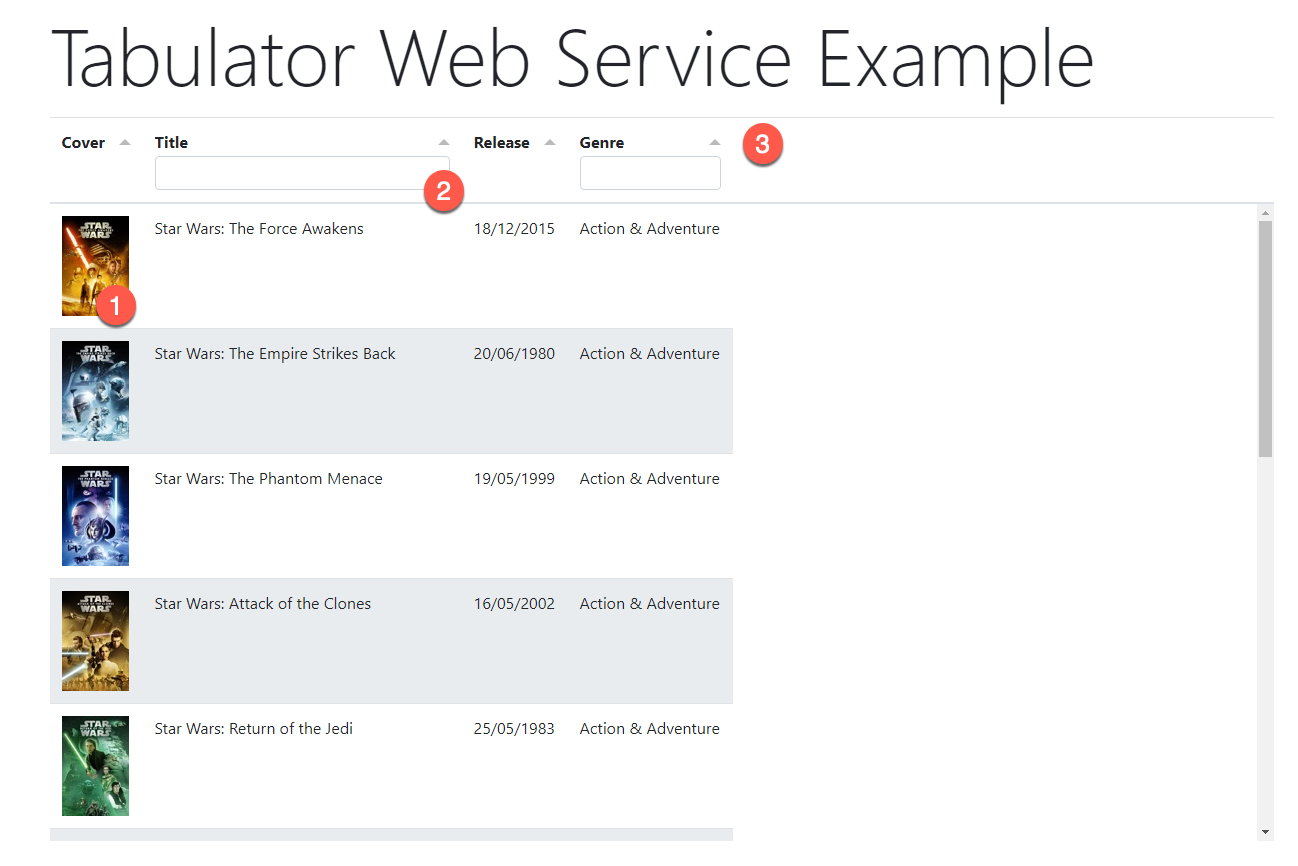Open The Force Awakens cover thumbnail

coord(95,266)
